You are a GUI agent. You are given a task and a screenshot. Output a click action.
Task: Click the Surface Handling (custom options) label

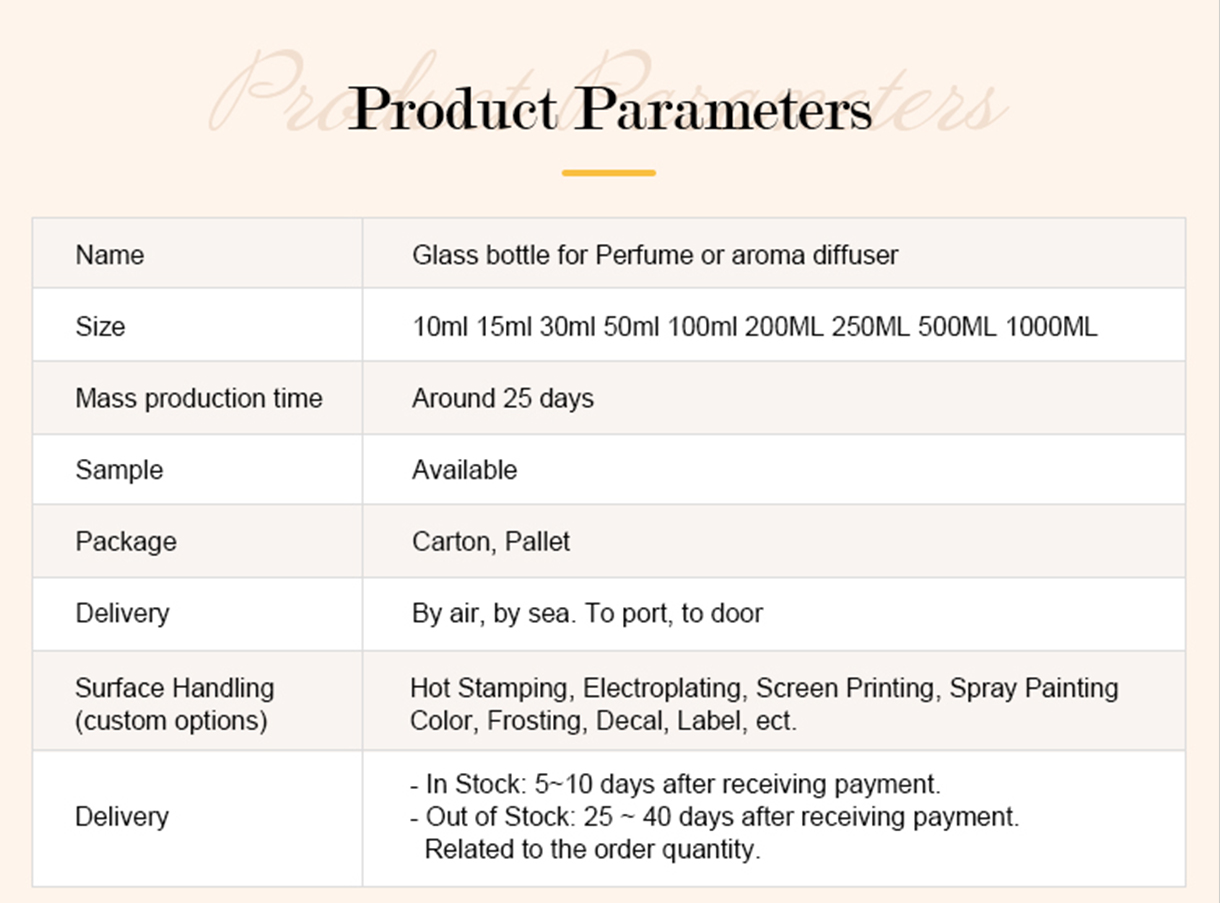click(x=173, y=704)
